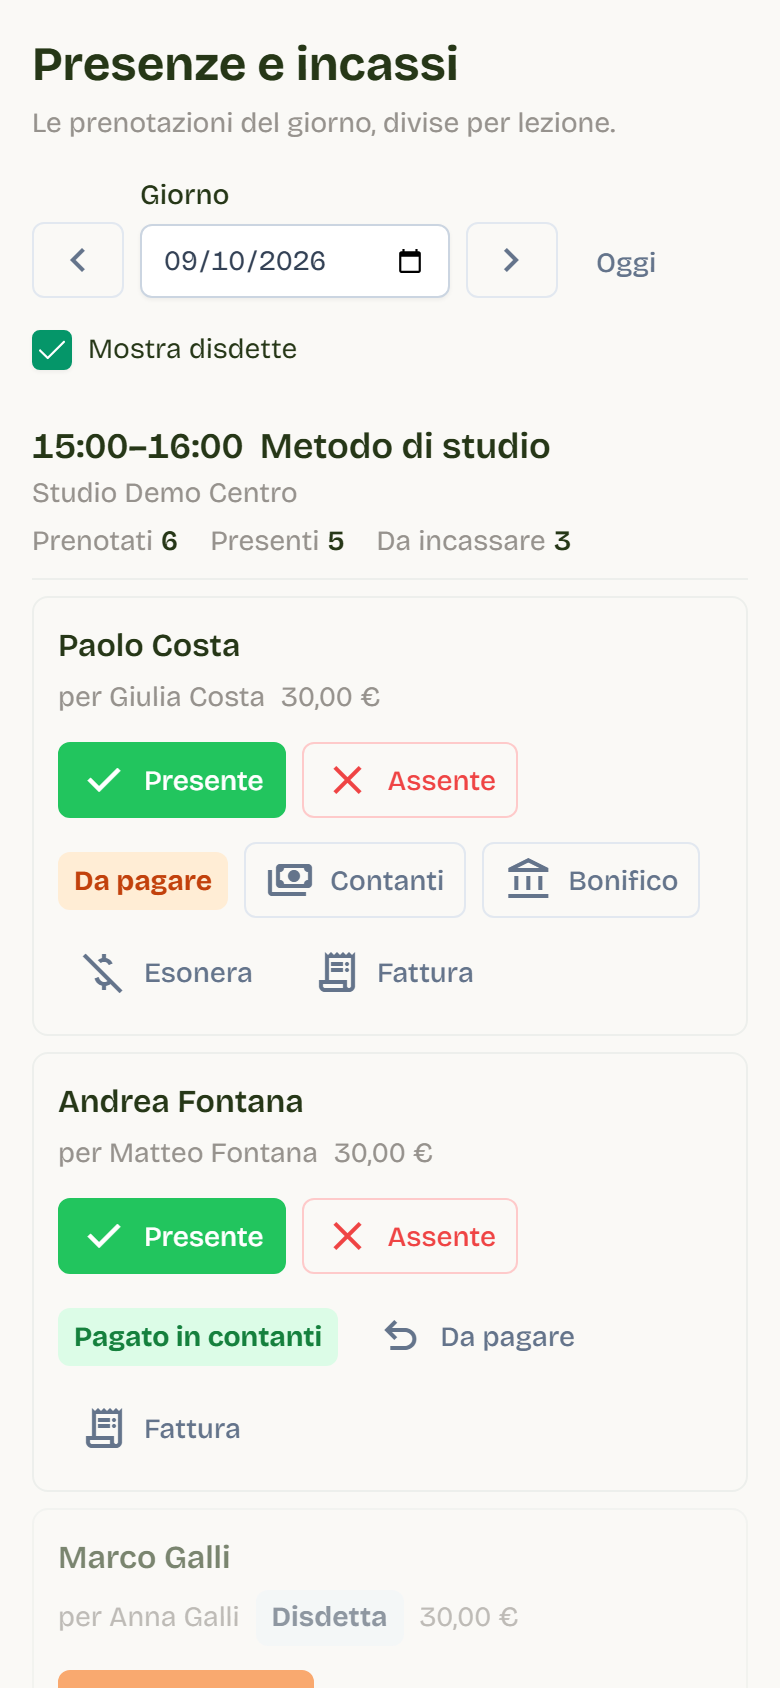780x1688 pixels.
Task: Click cash icon for Paolo Costa Contanti
Action: click(290, 880)
